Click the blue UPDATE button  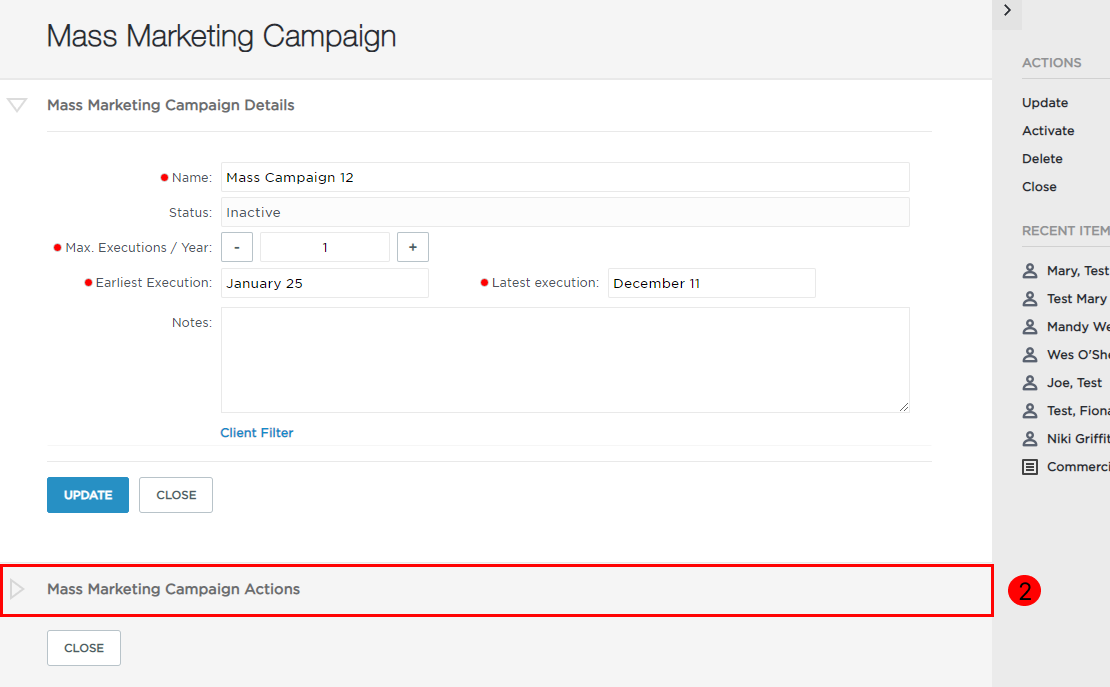[x=88, y=495]
